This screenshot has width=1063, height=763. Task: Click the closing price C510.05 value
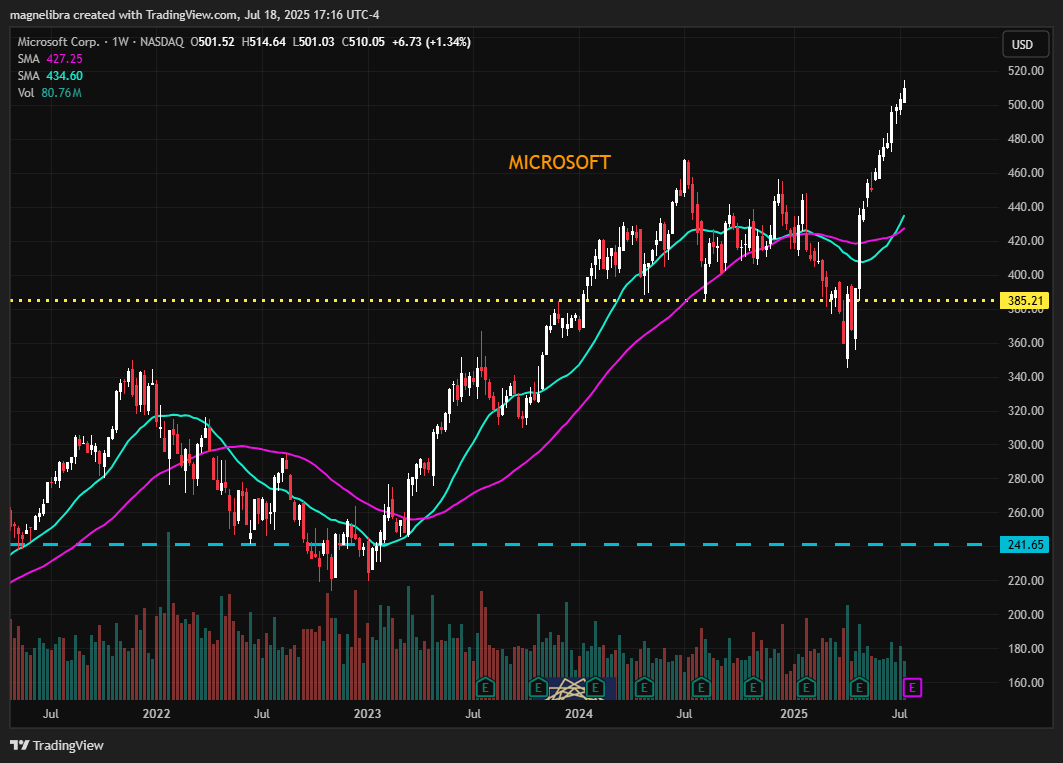point(363,42)
